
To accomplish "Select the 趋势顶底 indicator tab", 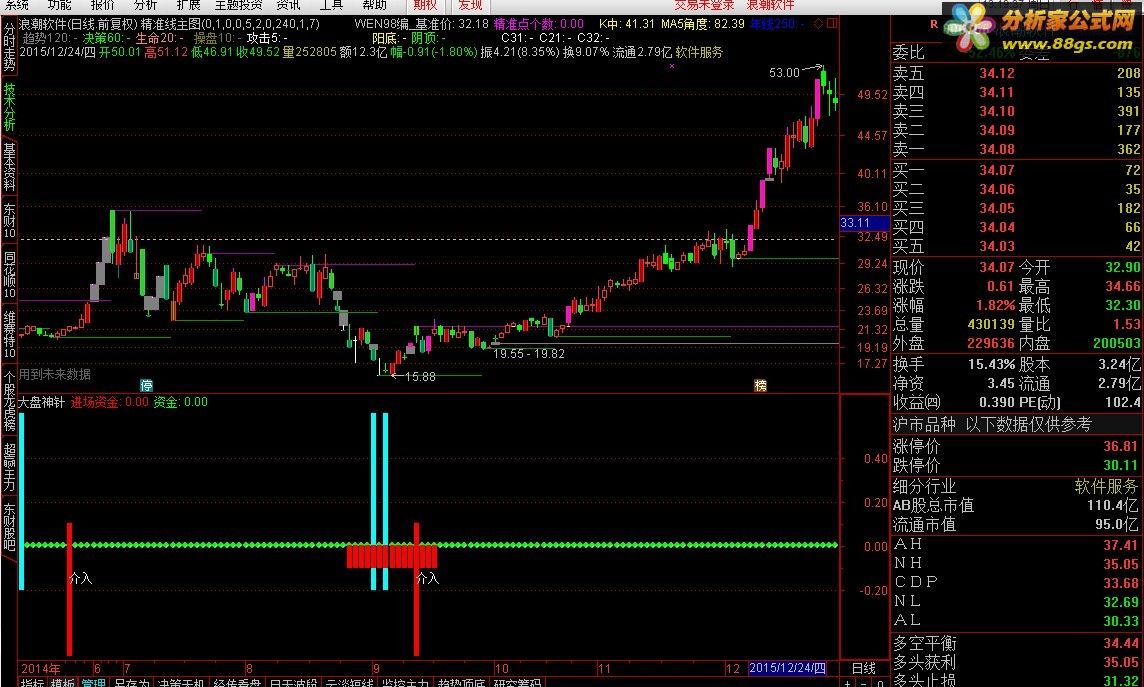I will (462, 683).
